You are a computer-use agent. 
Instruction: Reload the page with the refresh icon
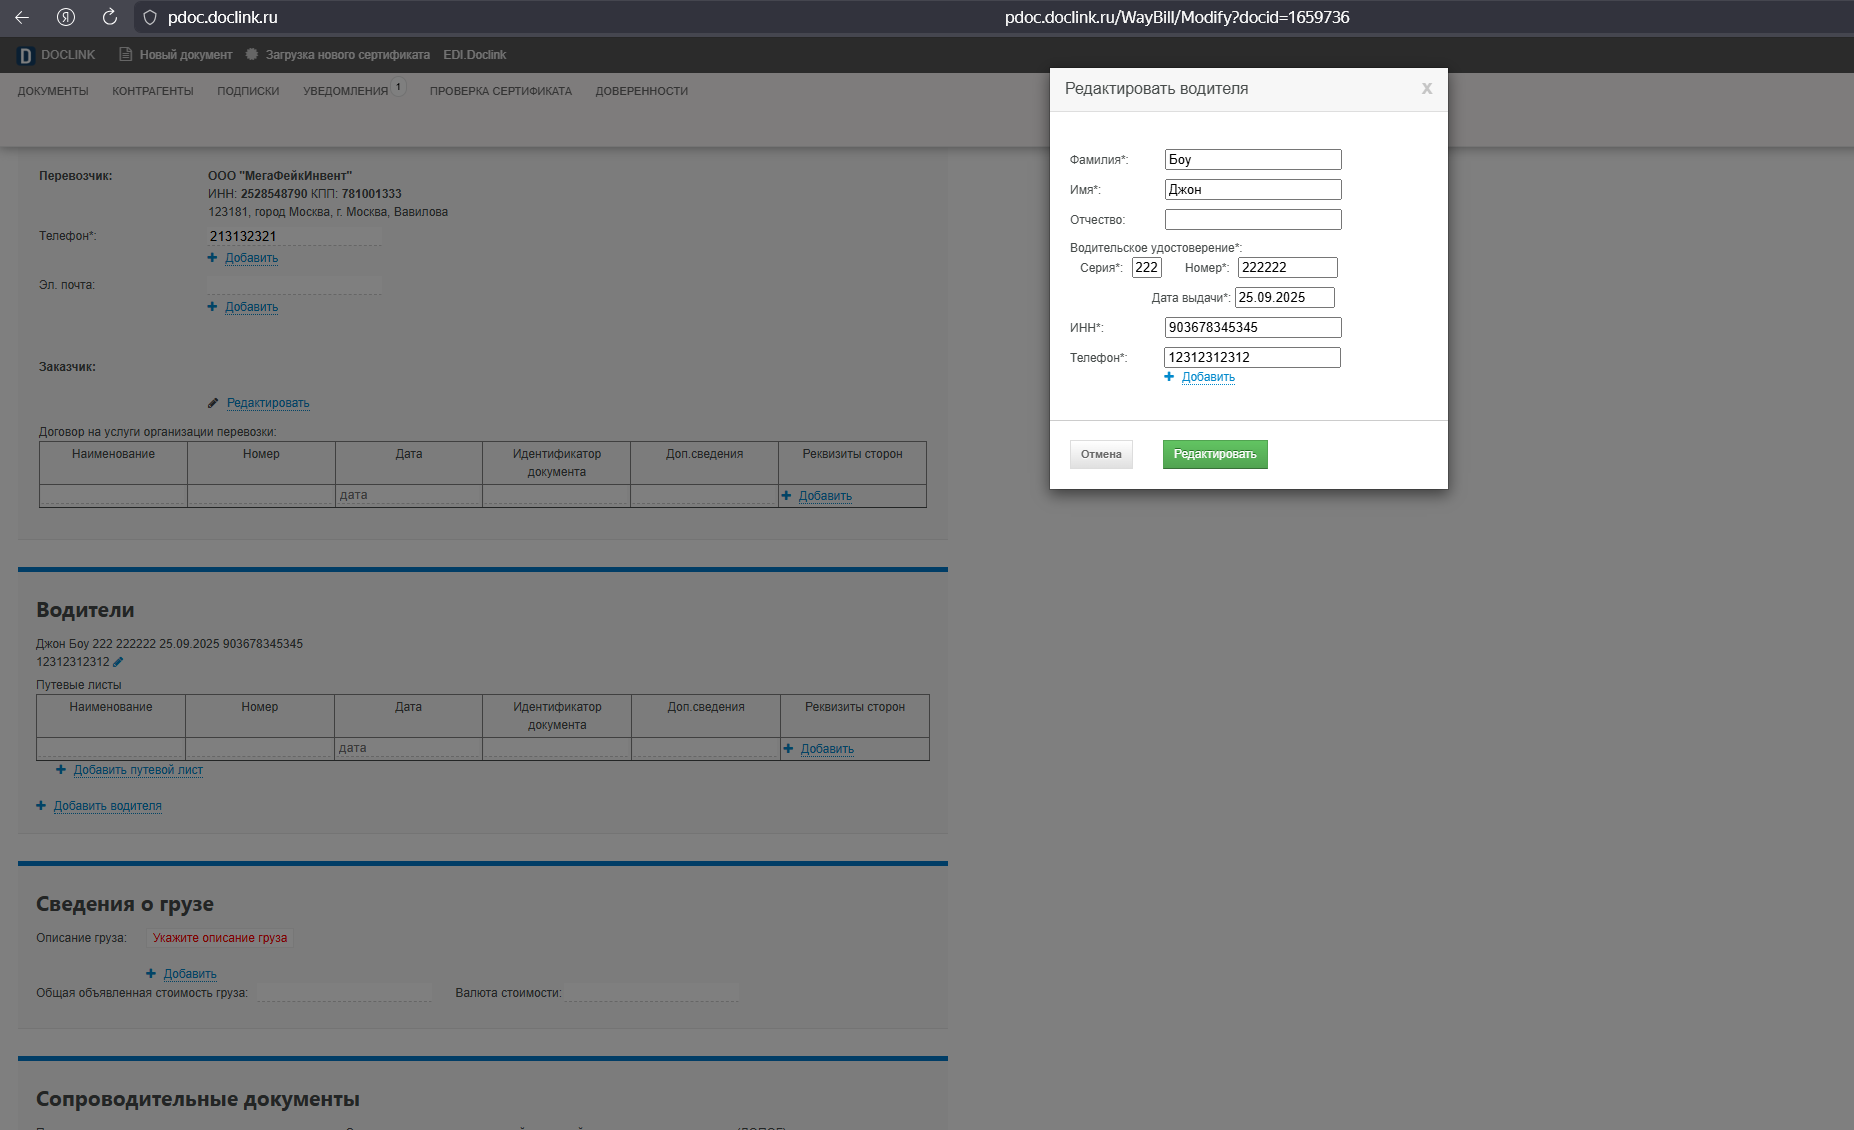click(x=110, y=17)
